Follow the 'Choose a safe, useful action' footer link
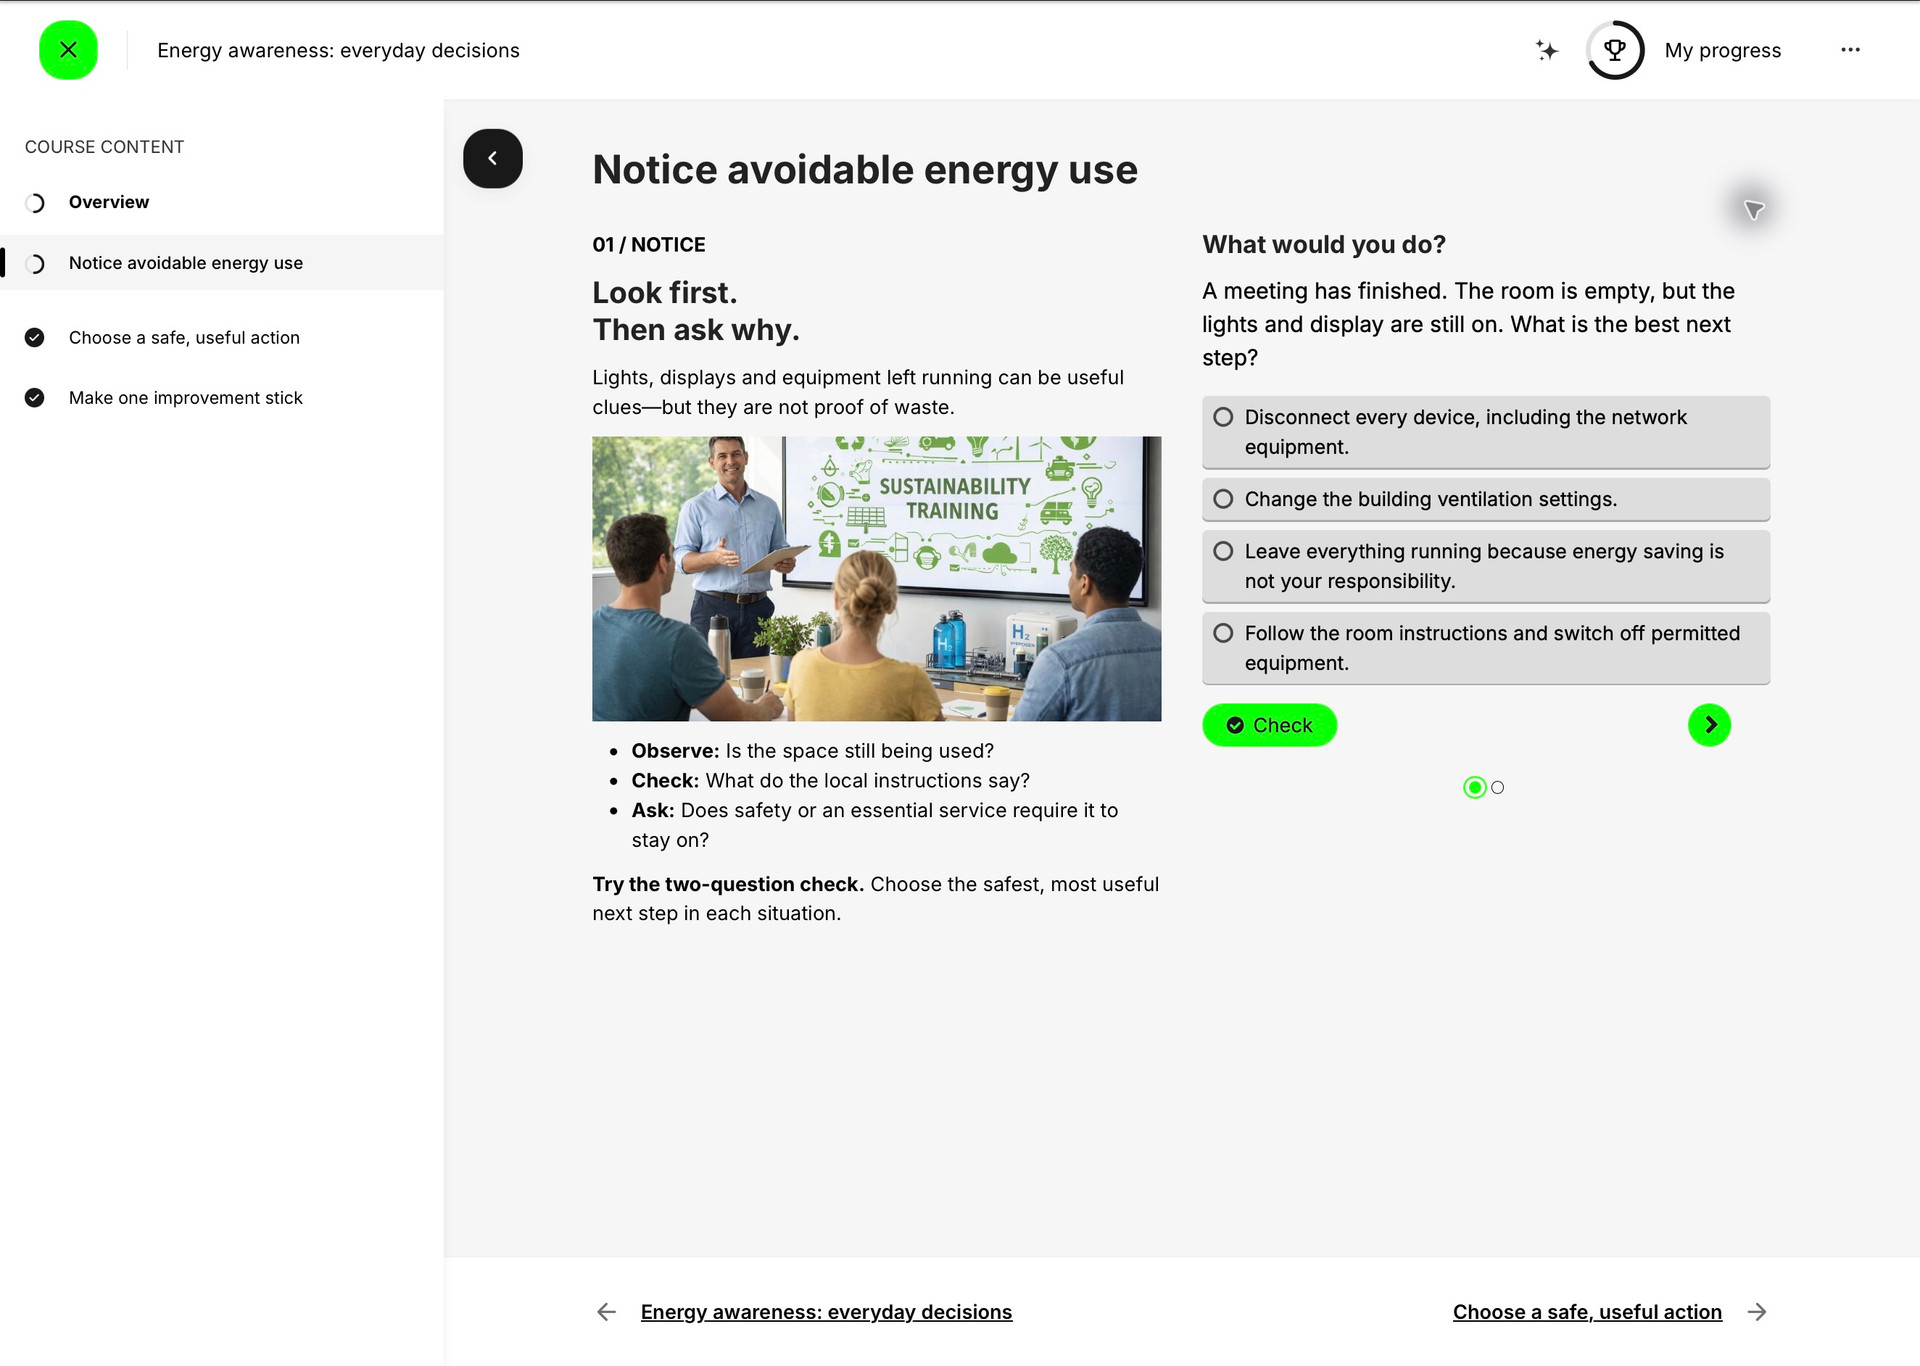 click(x=1587, y=1312)
